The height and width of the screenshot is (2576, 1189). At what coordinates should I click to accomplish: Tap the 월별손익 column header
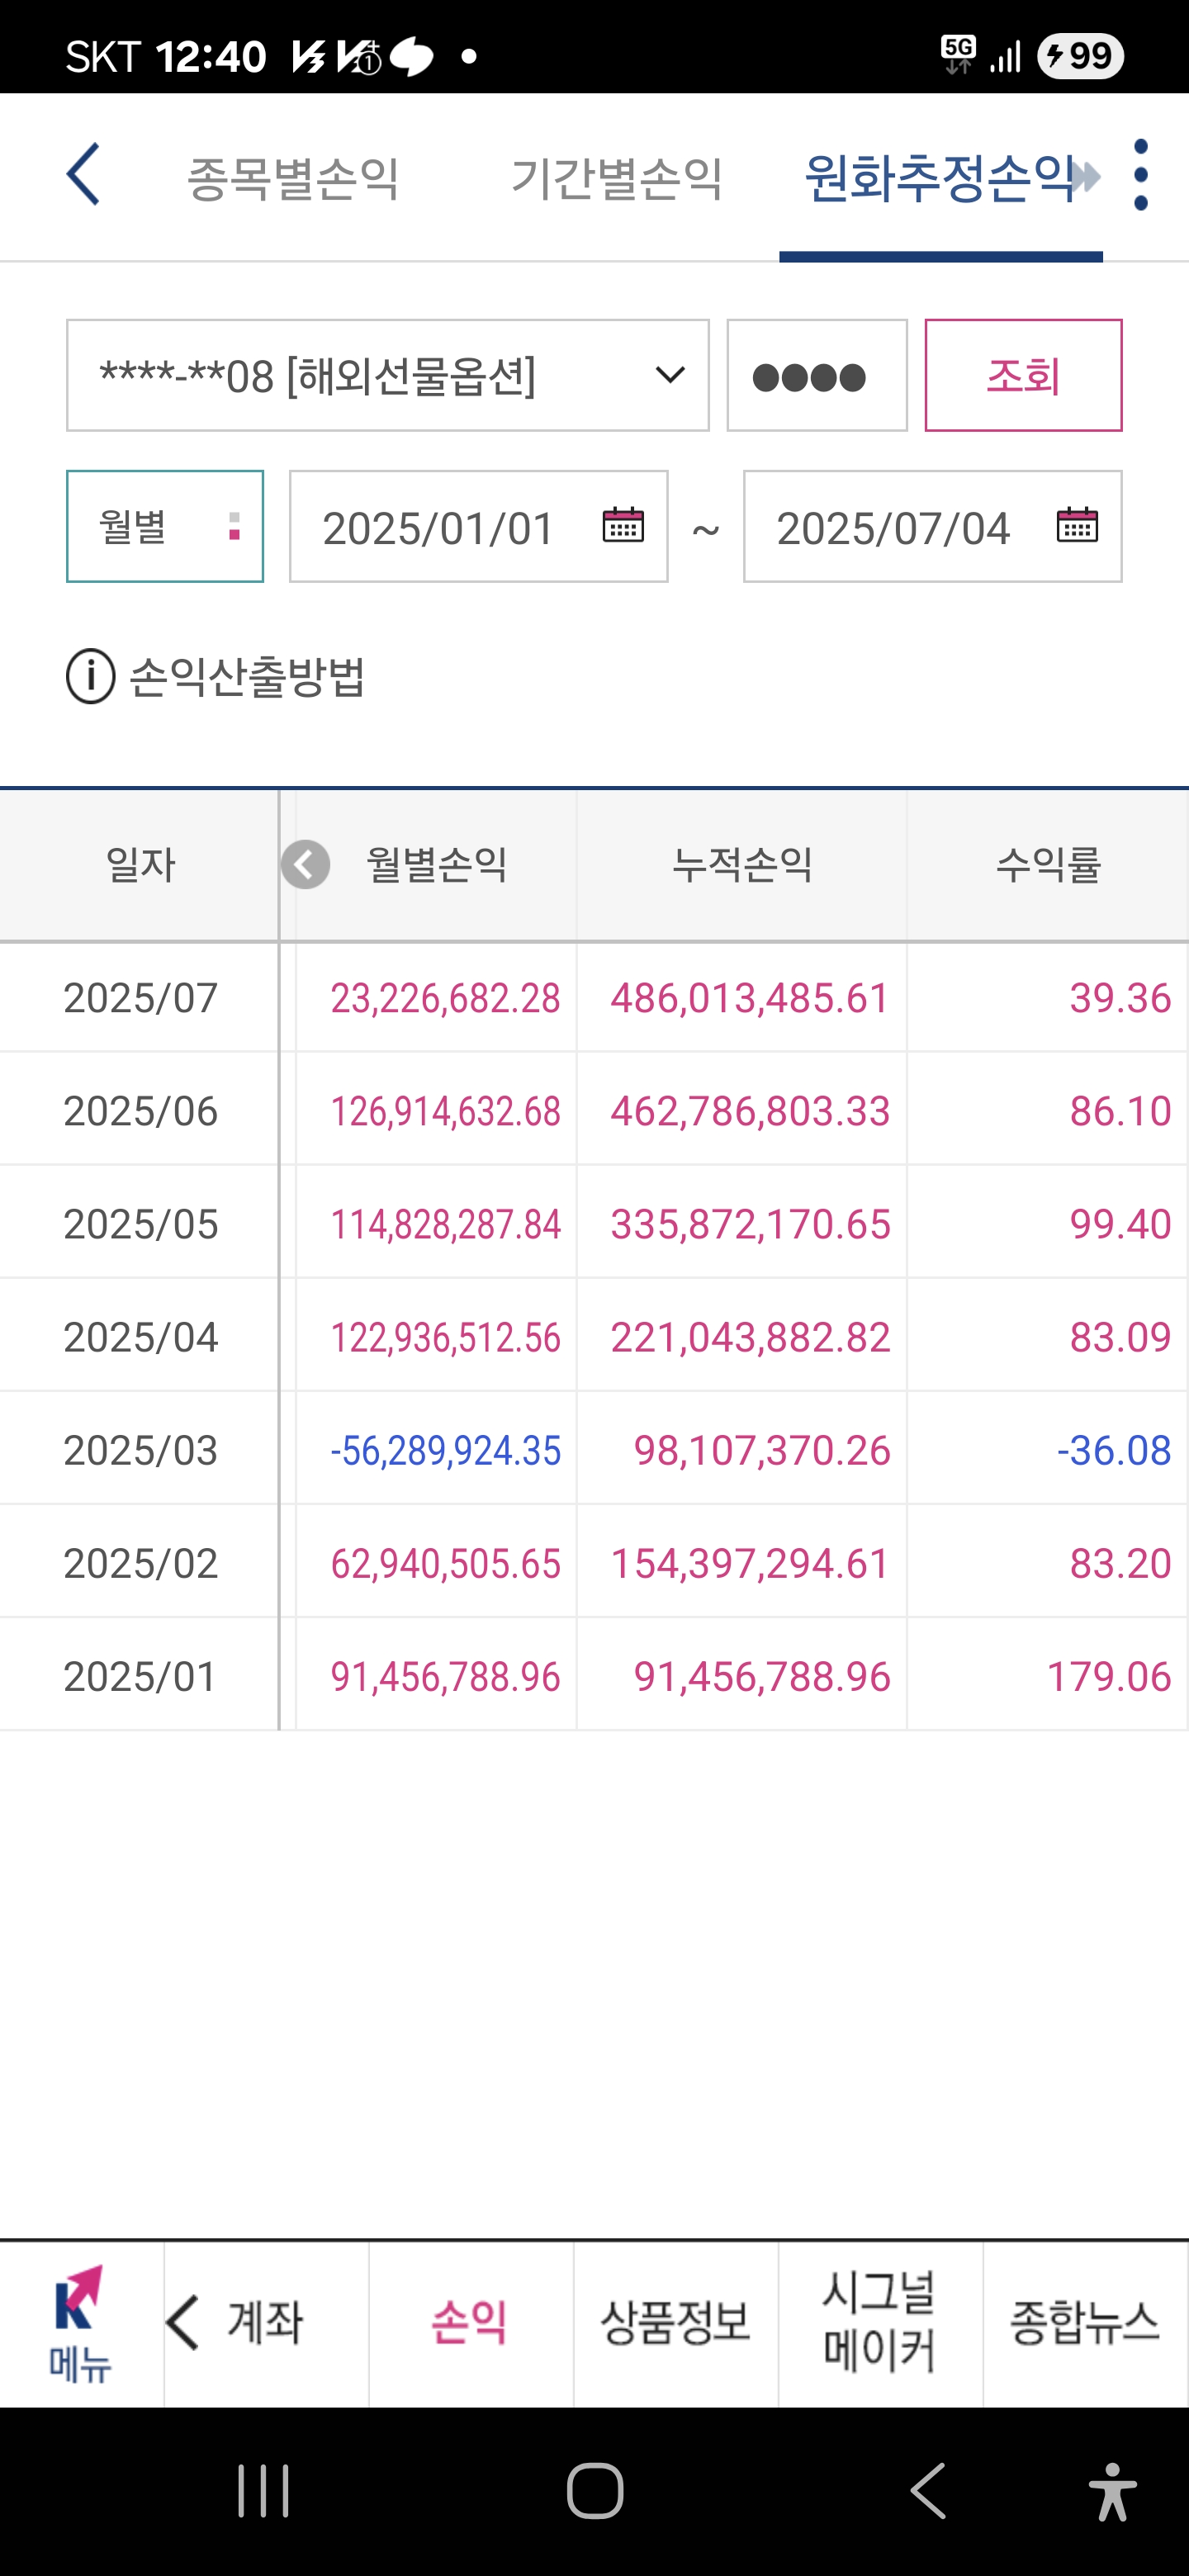coord(437,865)
